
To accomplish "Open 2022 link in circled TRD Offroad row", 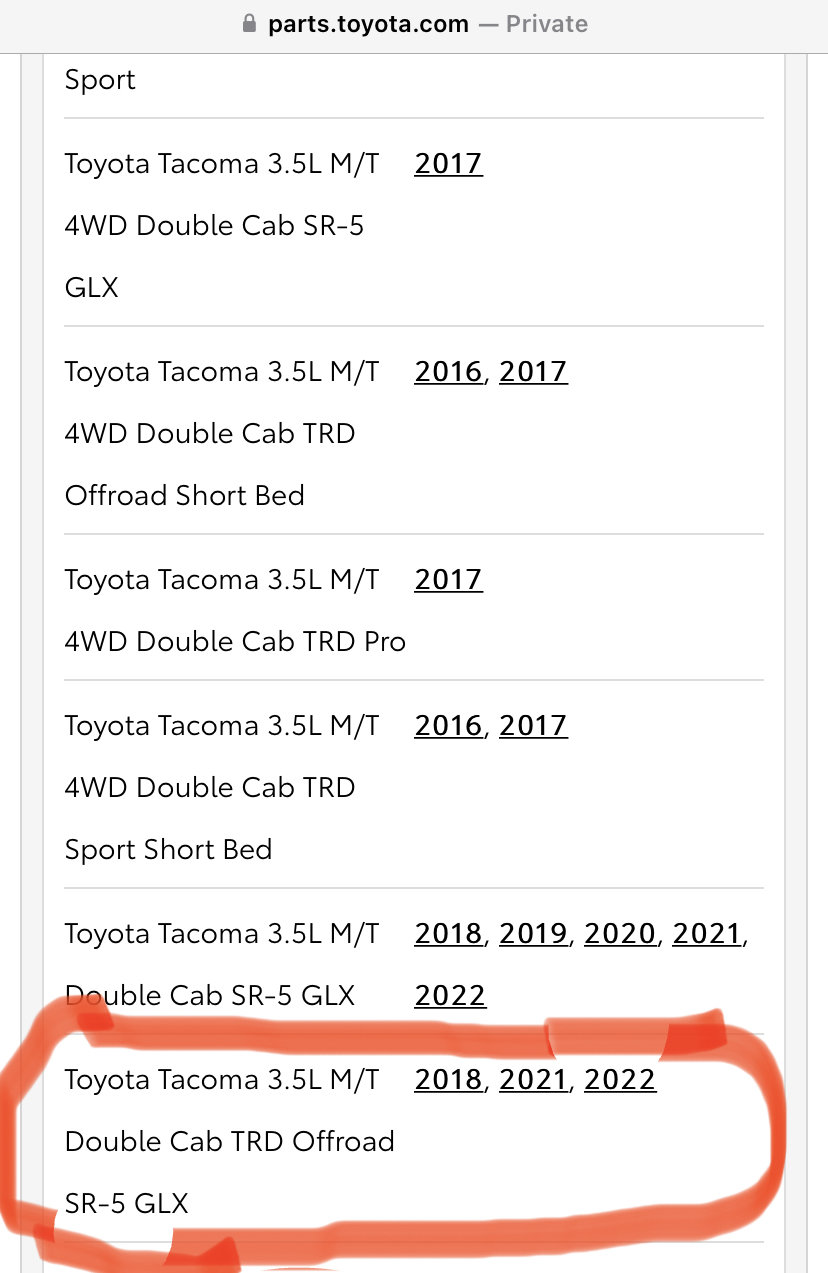I will [x=620, y=1079].
